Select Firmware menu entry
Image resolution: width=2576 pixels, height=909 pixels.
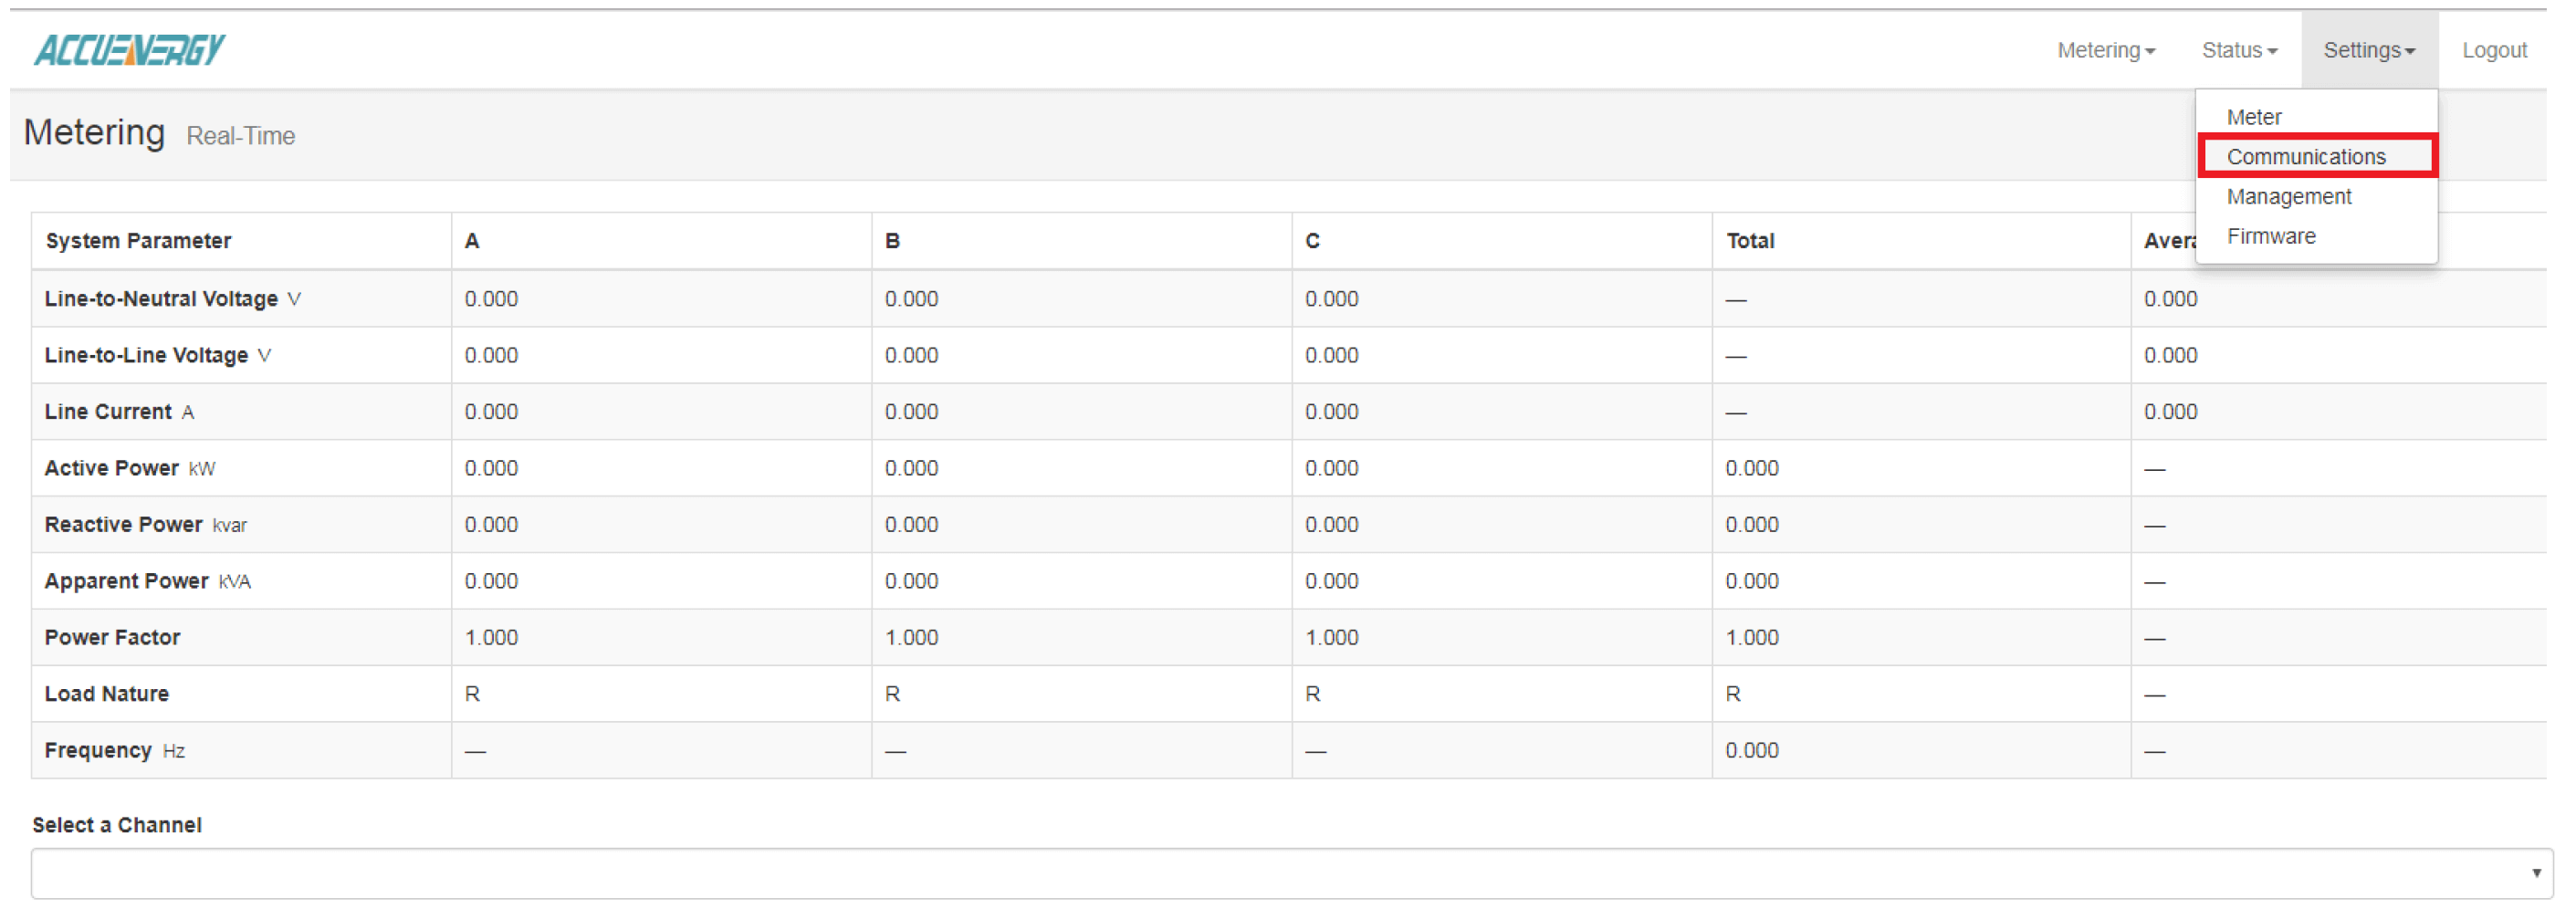2270,237
